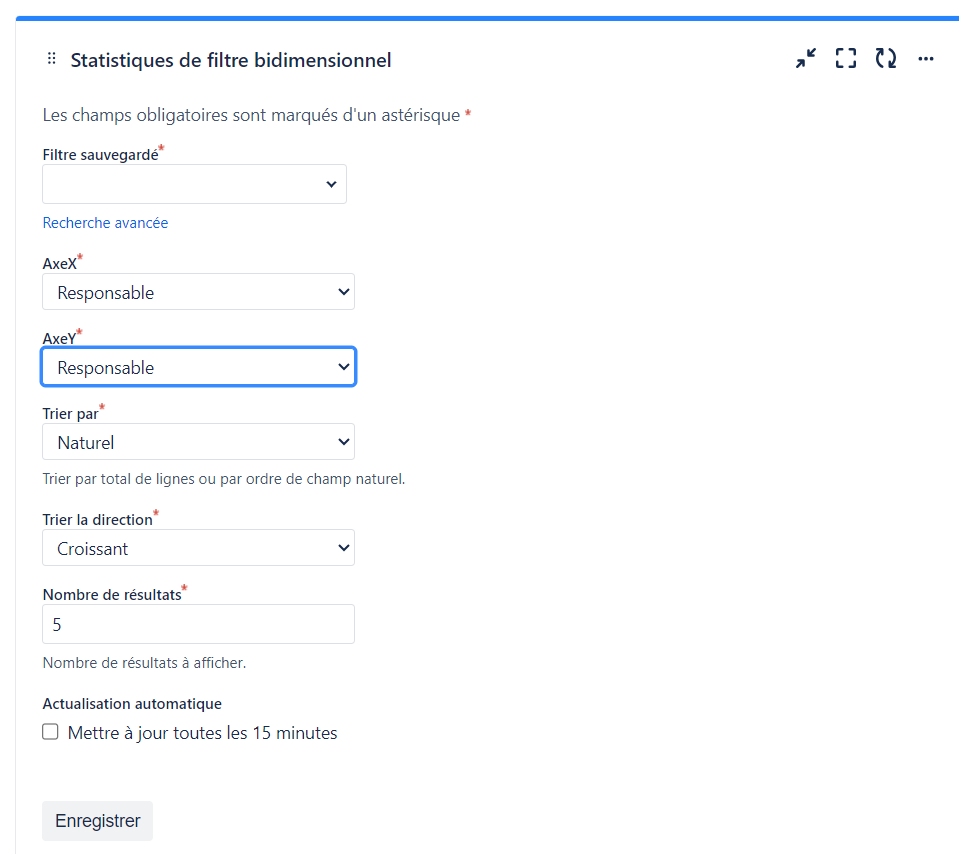Click the chevron arrow of Trier par select

(344, 442)
